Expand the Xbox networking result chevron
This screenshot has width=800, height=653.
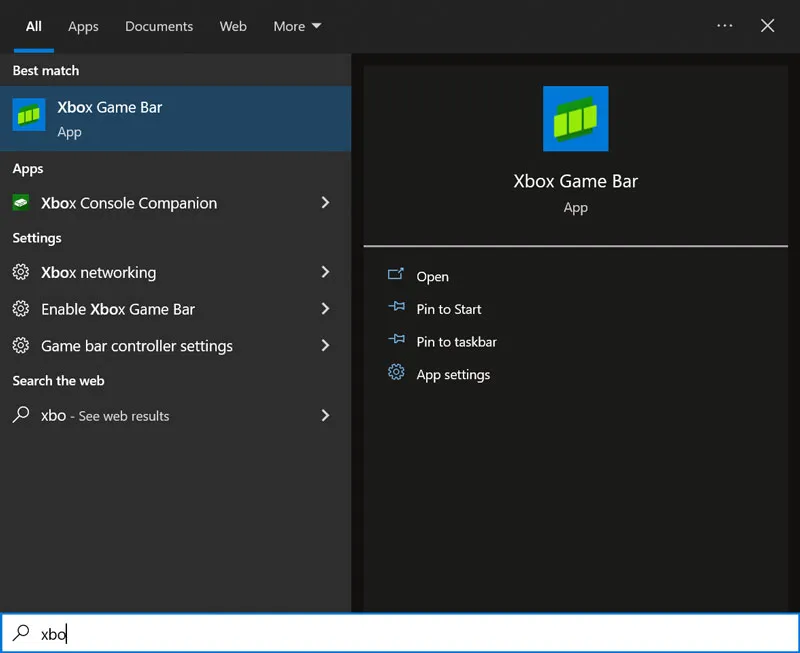325,272
